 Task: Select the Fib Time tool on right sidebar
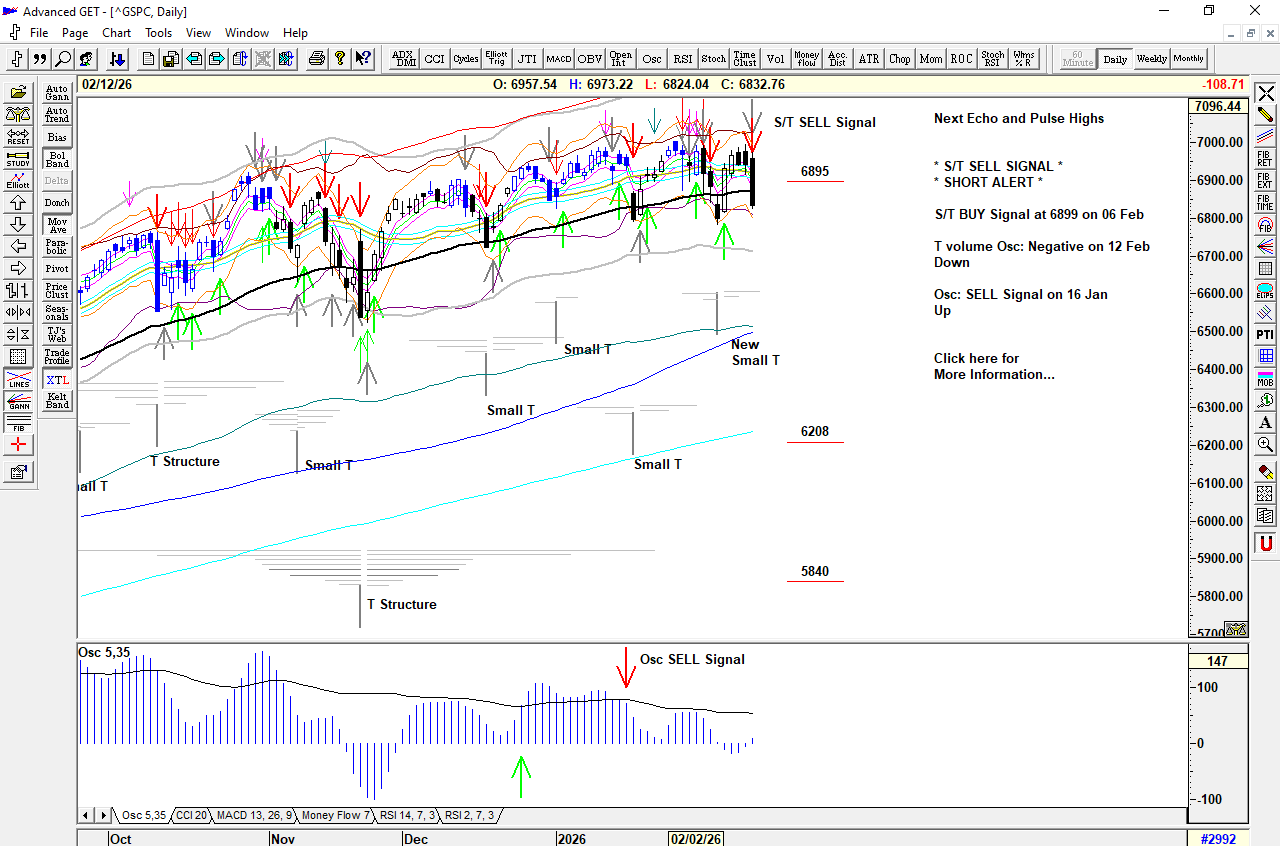click(x=1266, y=203)
